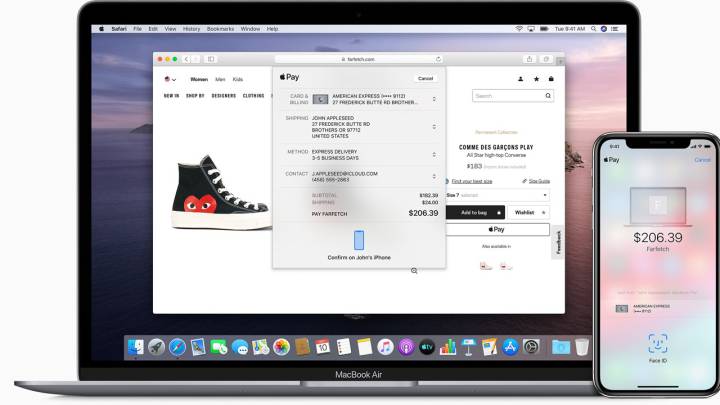Image resolution: width=720 pixels, height=405 pixels.
Task: Open Numbers chart icon in Dock
Action: (448, 348)
